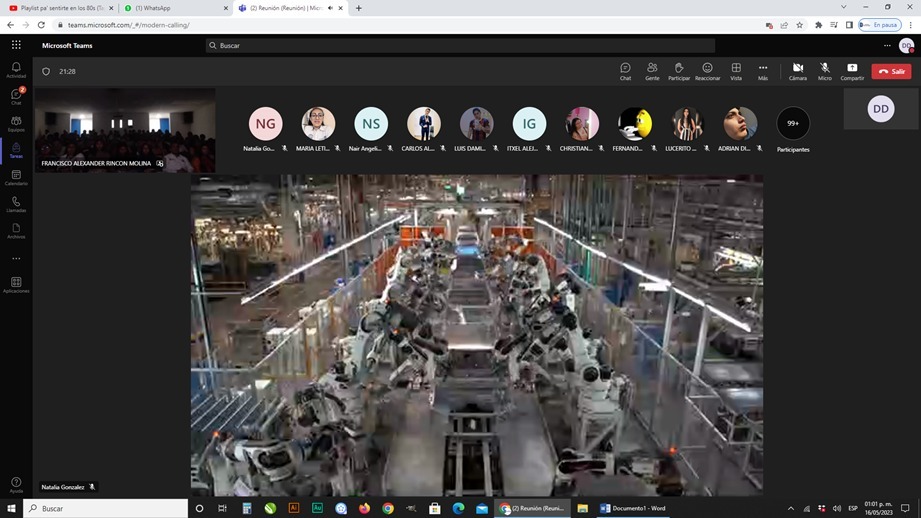The image size is (921, 518).
Task: Open Reaccionar emoji reactions
Action: 707,71
